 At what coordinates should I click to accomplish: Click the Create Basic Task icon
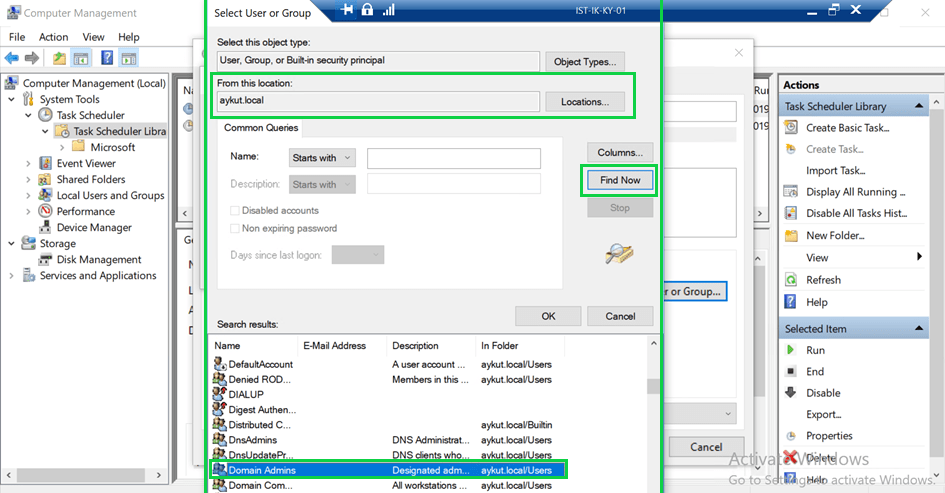point(791,128)
